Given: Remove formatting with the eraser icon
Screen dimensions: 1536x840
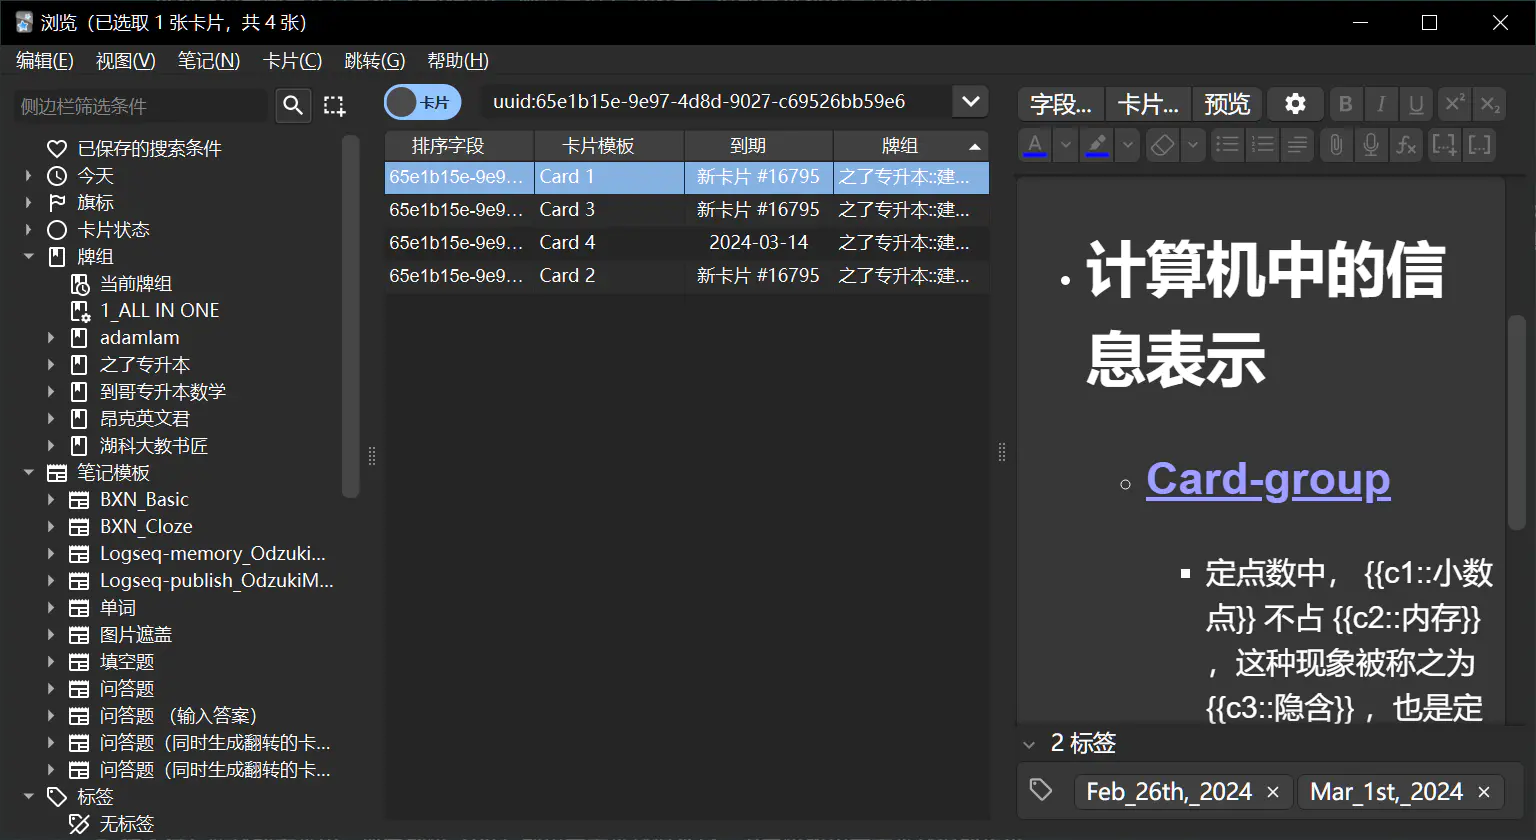Looking at the screenshot, I should coord(1161,145).
